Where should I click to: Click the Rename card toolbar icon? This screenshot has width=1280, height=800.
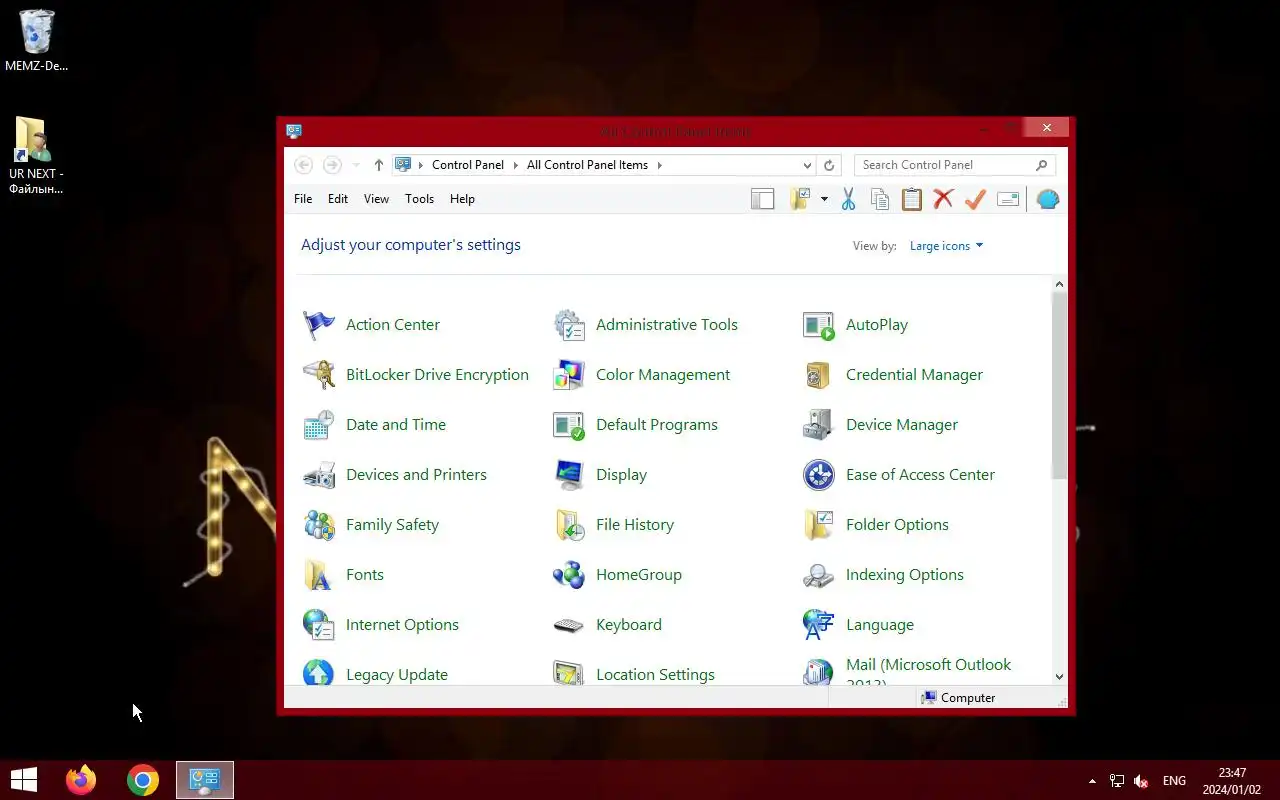pyautogui.click(x=1008, y=199)
